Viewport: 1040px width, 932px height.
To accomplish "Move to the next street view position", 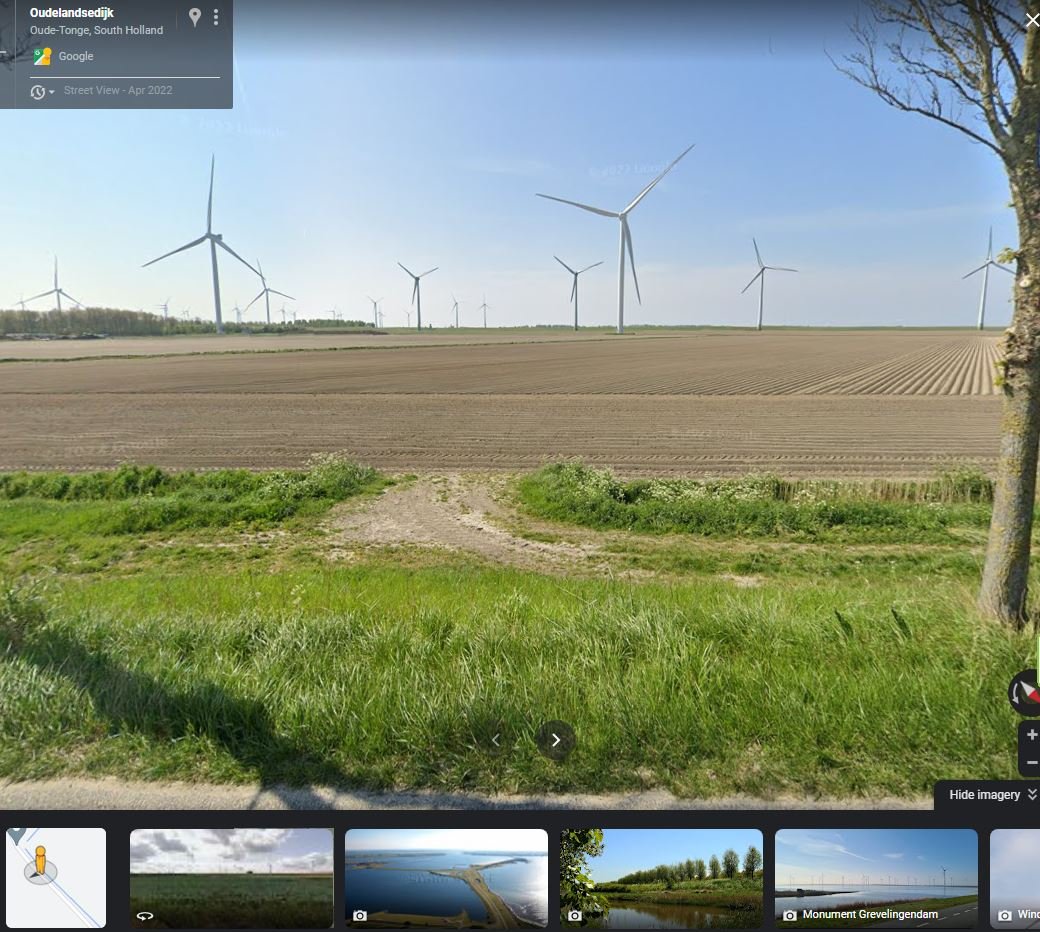I will click(x=556, y=740).
